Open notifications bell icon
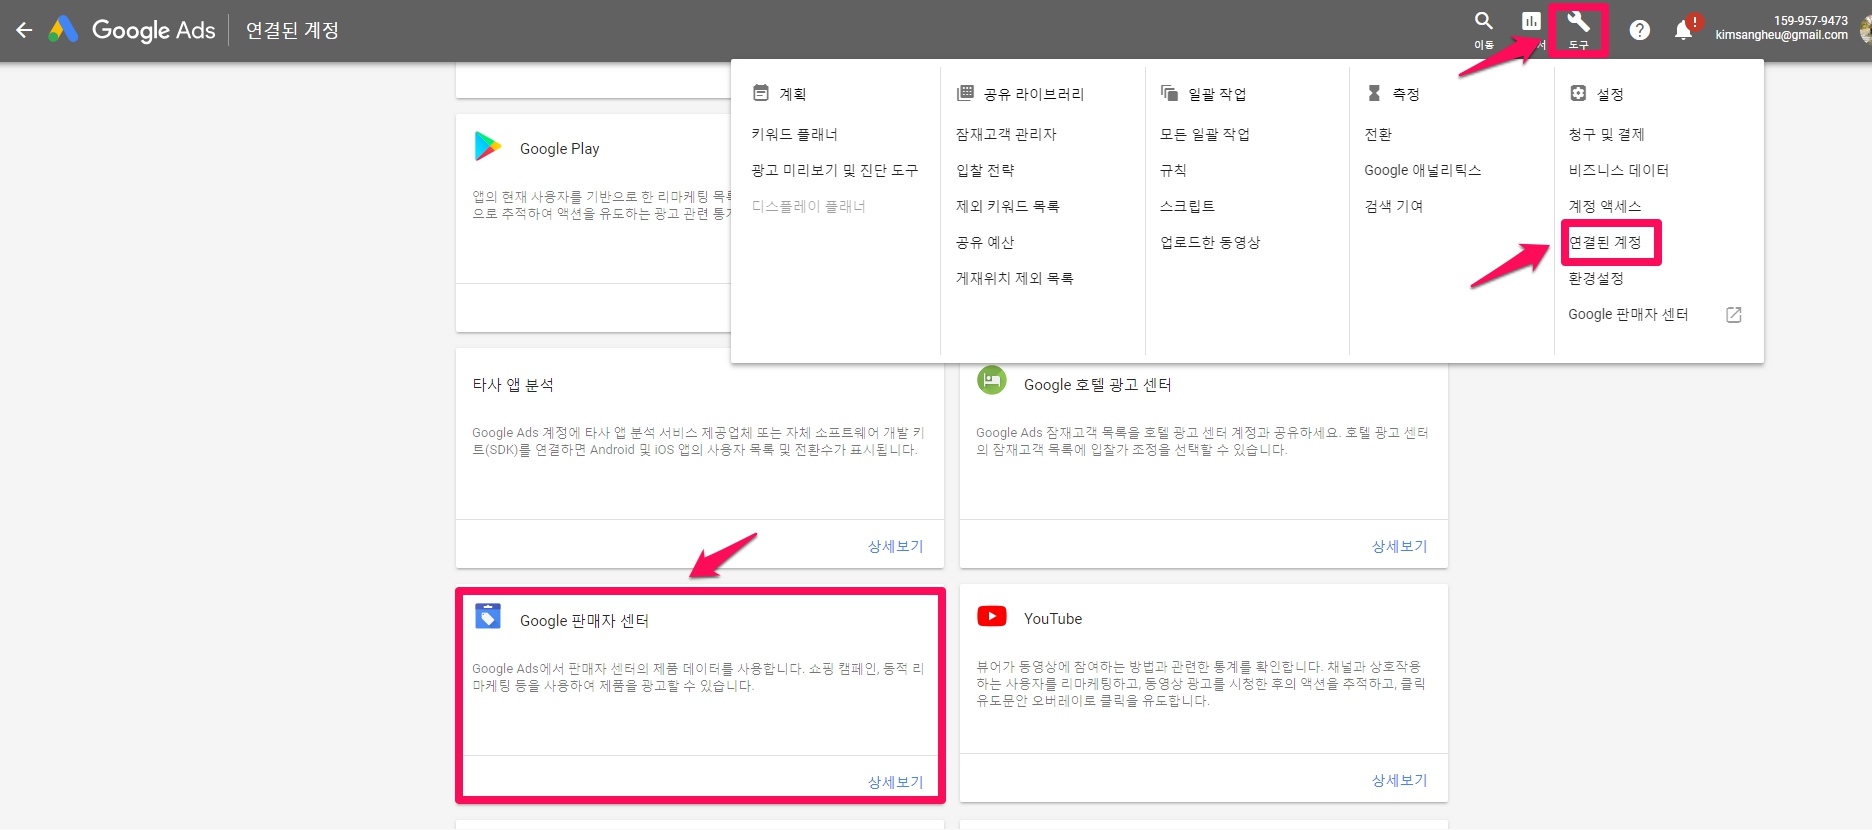The image size is (1872, 830). click(x=1683, y=30)
